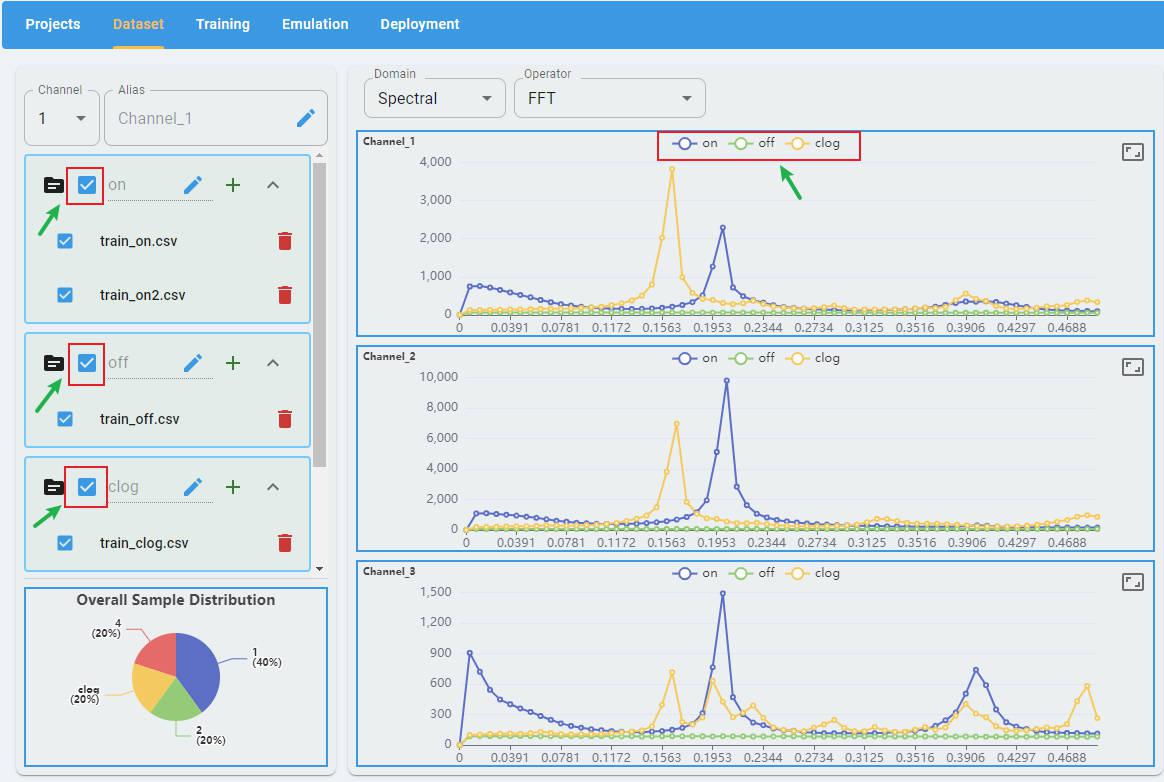Toggle train_on2.csv checkbox
Screen dimensions: 1164x782
click(x=65, y=295)
